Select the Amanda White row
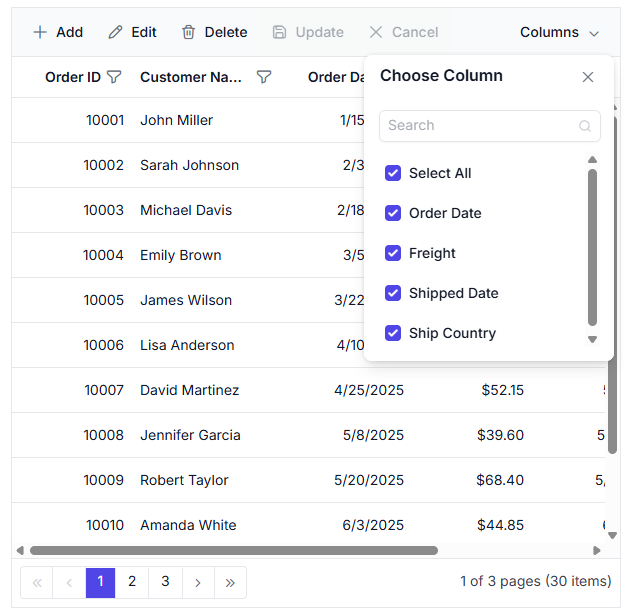The height and width of the screenshot is (615, 625). click(309, 525)
